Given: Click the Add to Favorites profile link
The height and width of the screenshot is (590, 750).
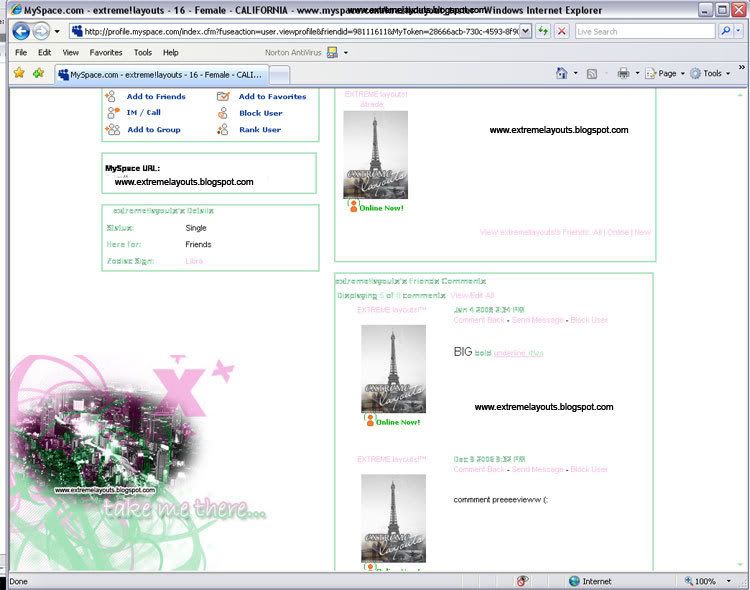Looking at the screenshot, I should 272,96.
